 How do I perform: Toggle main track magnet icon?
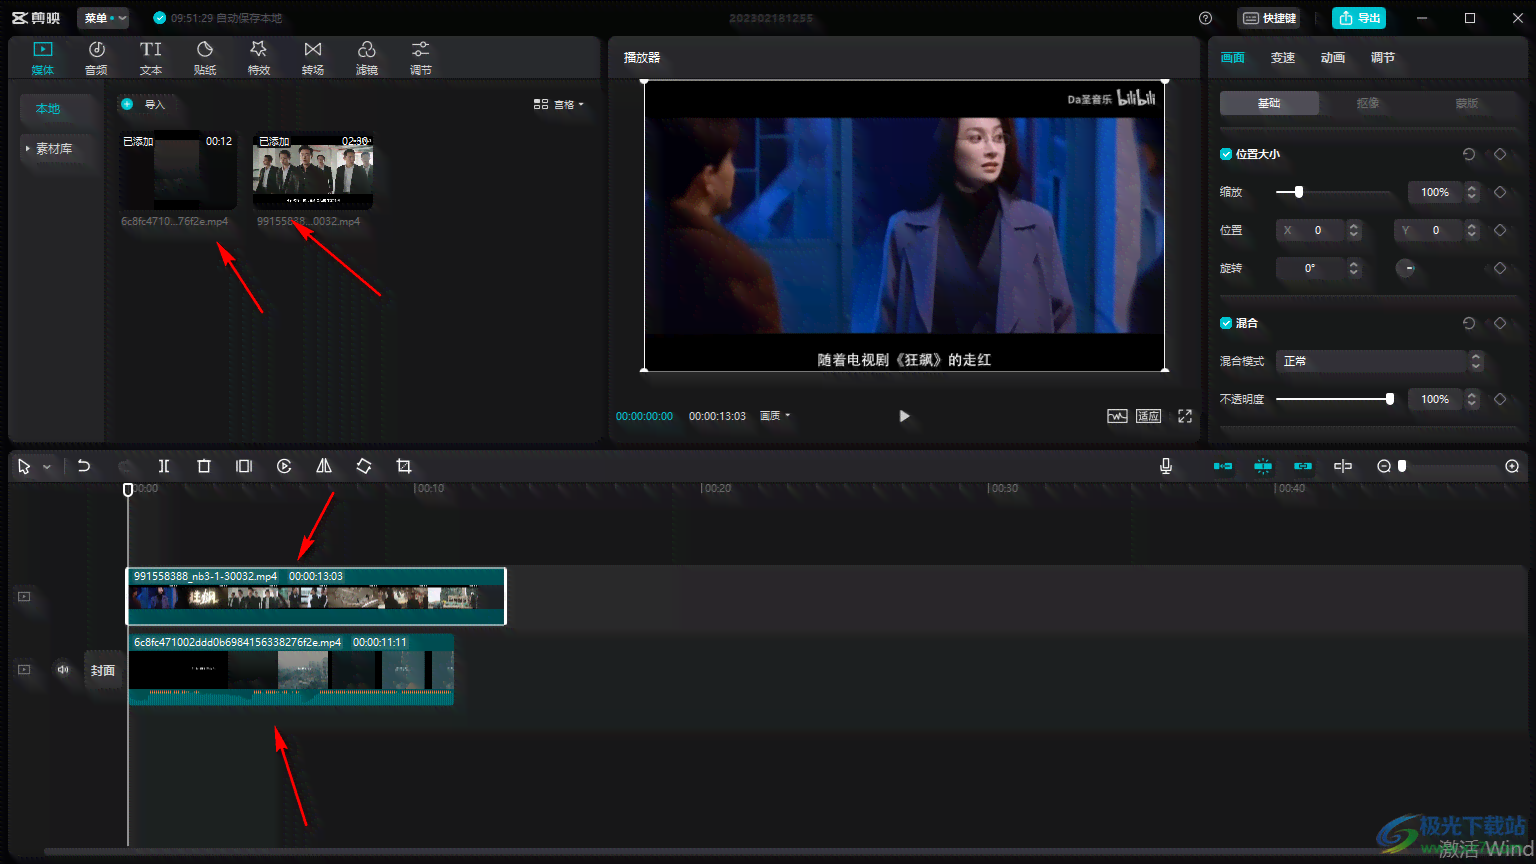tap(1223, 466)
